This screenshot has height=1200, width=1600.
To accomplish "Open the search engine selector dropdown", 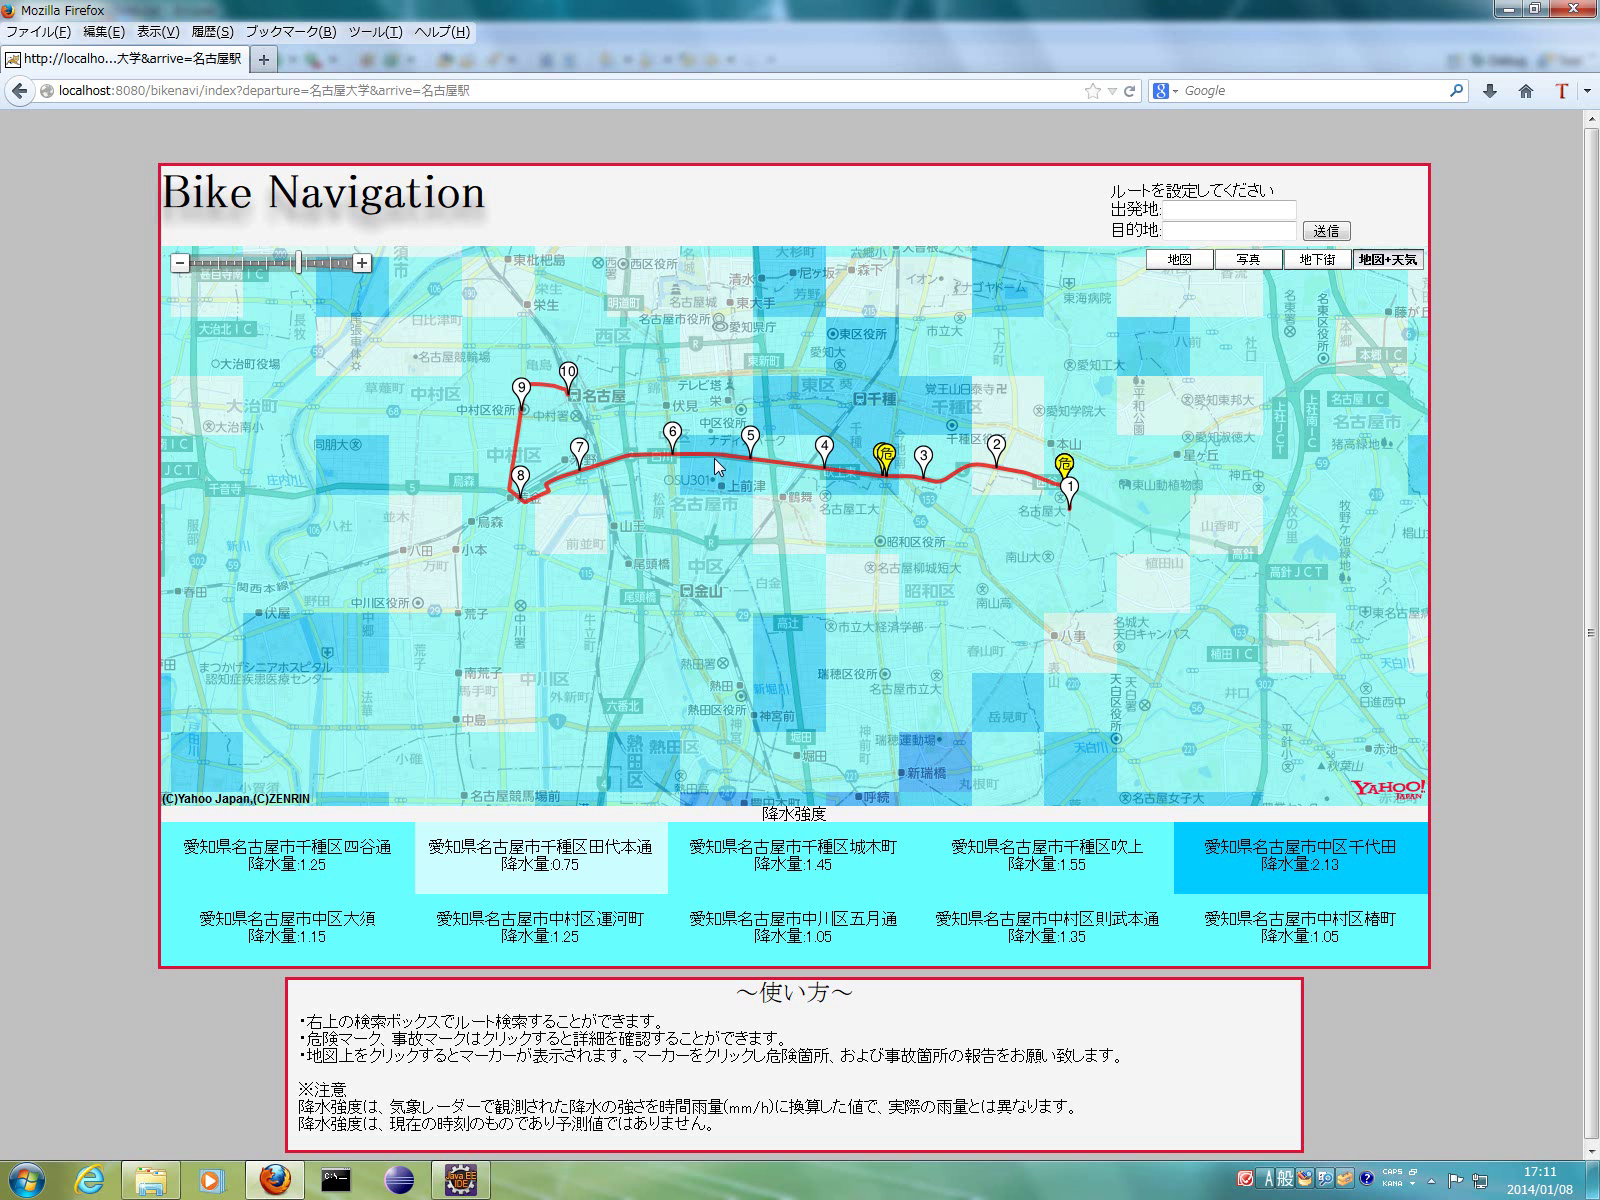I will (1166, 91).
